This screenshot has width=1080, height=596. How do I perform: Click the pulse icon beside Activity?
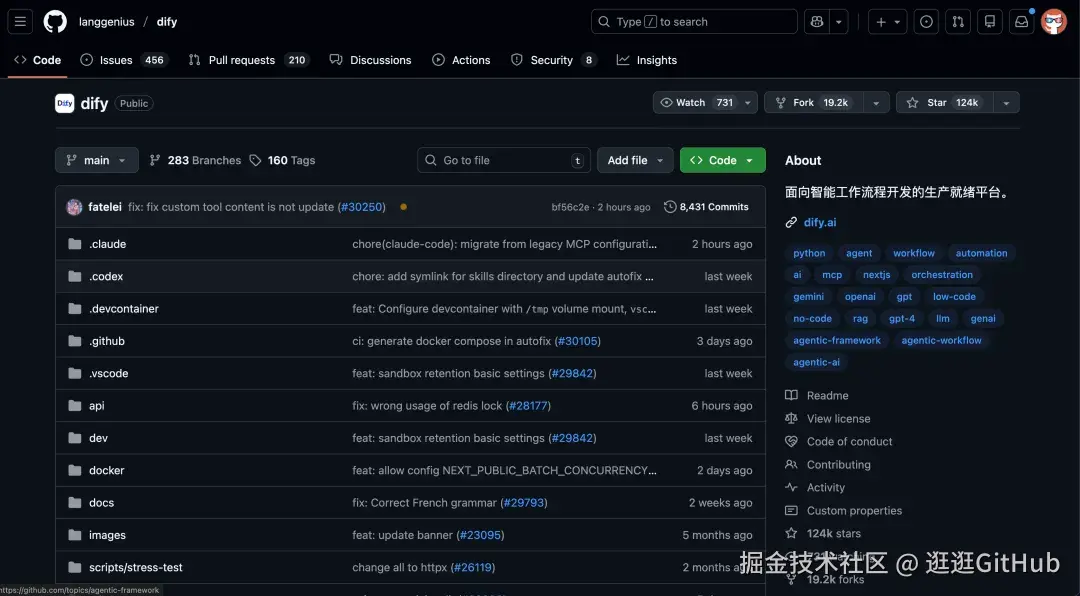[x=791, y=487]
